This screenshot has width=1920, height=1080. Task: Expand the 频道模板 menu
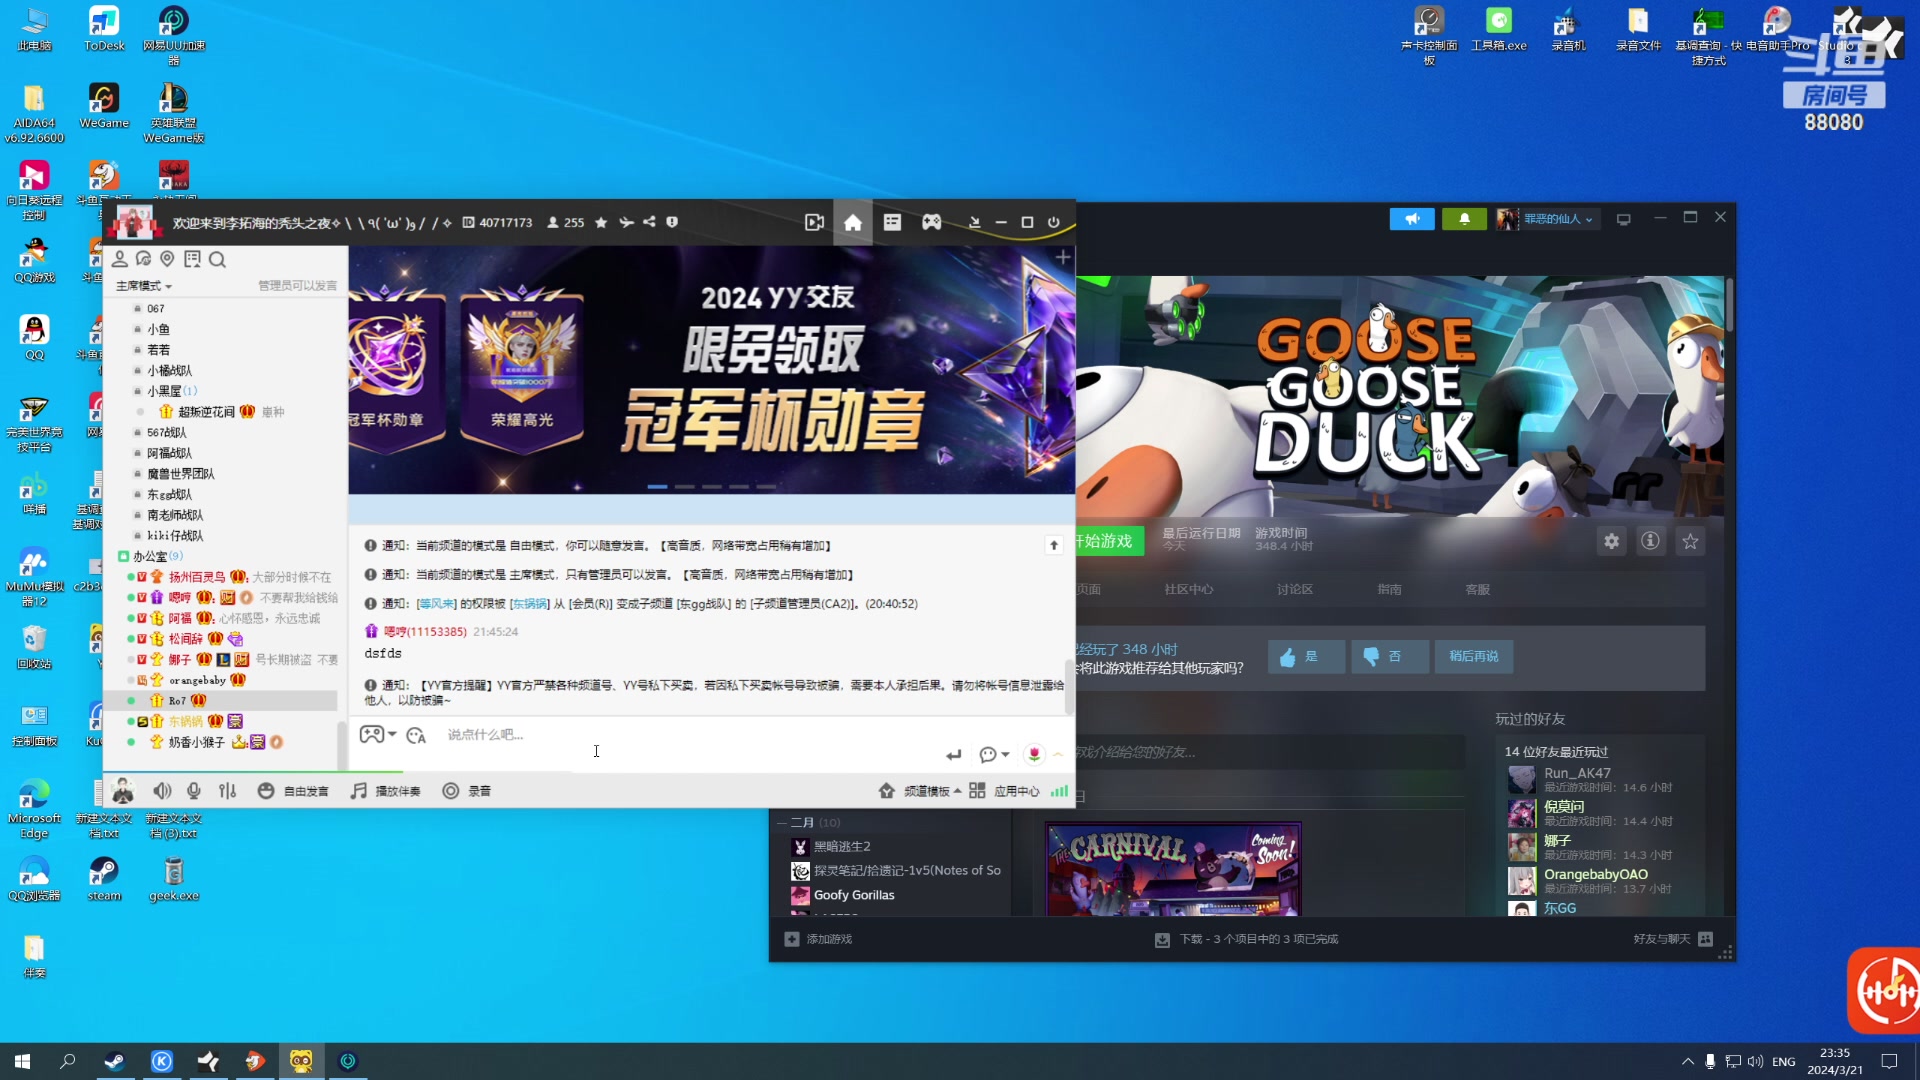(925, 790)
